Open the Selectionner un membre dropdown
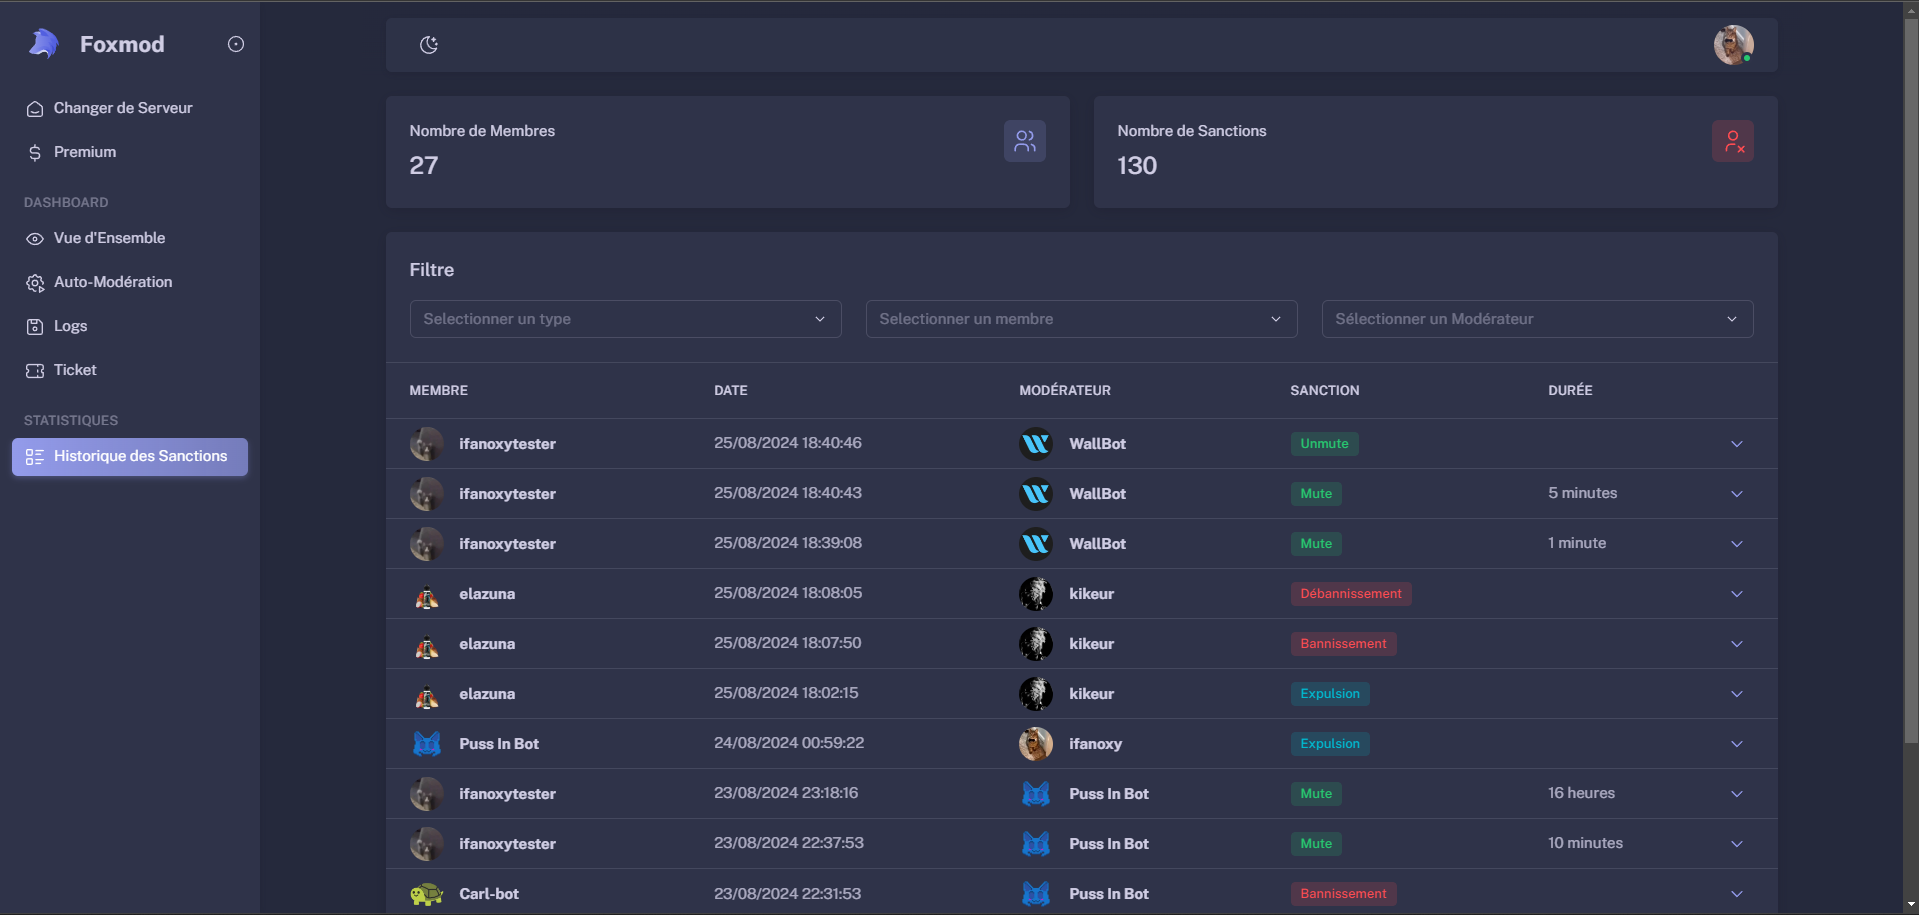Viewport: 1919px width, 915px height. [x=1081, y=319]
